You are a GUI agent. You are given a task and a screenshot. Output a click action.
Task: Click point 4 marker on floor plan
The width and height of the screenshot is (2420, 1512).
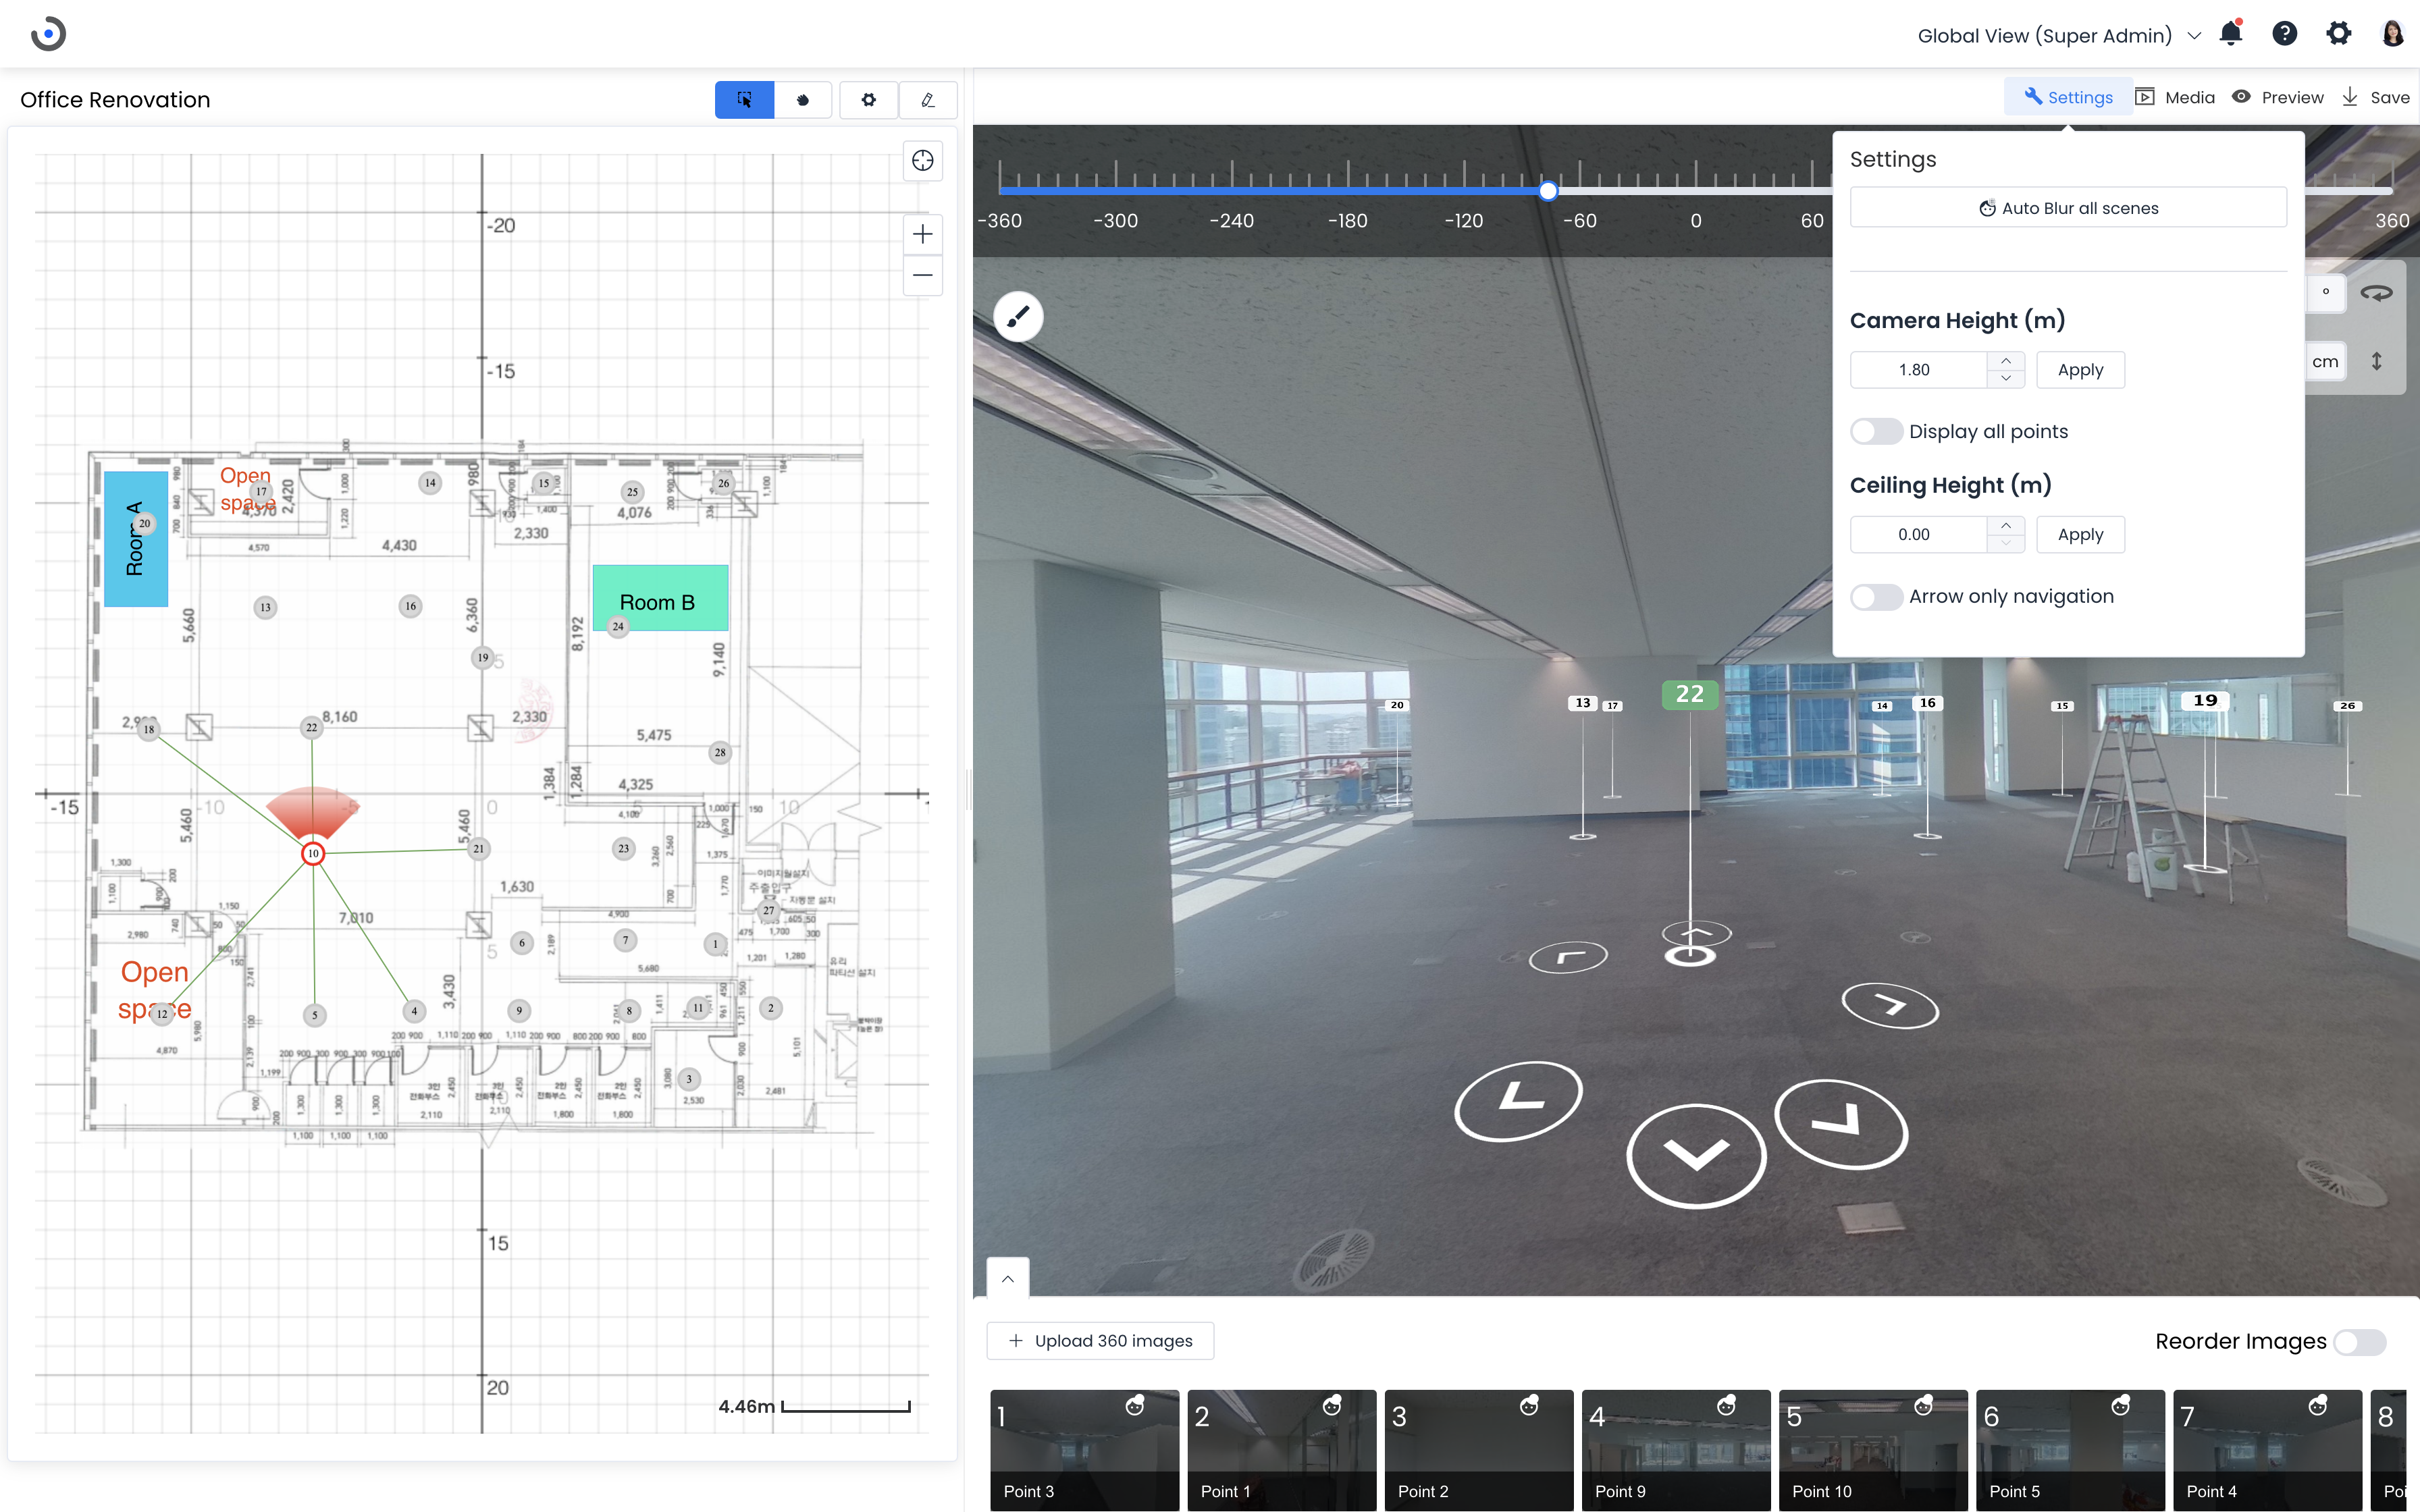tap(414, 1011)
